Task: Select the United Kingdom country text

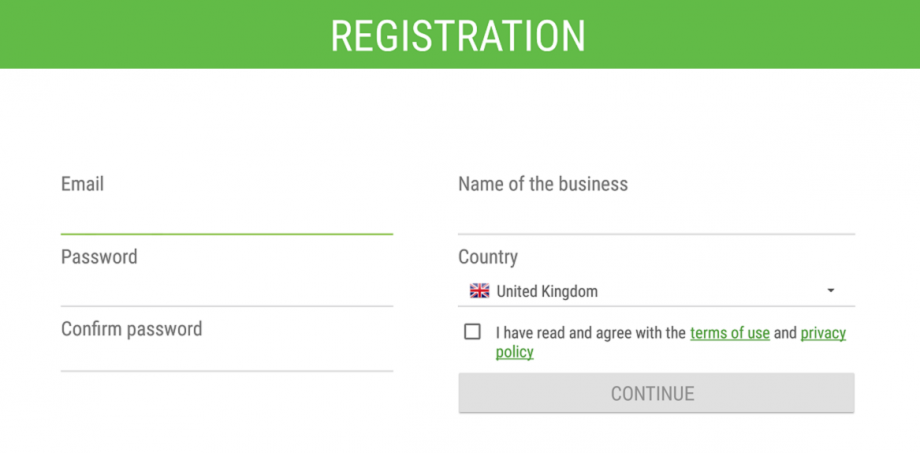Action: (x=547, y=291)
